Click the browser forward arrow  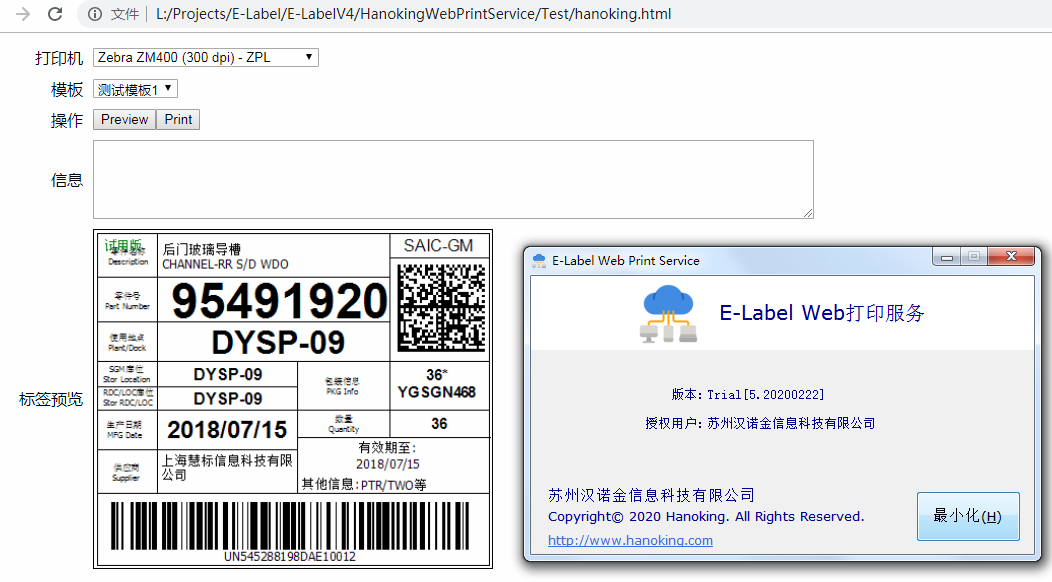[x=23, y=14]
